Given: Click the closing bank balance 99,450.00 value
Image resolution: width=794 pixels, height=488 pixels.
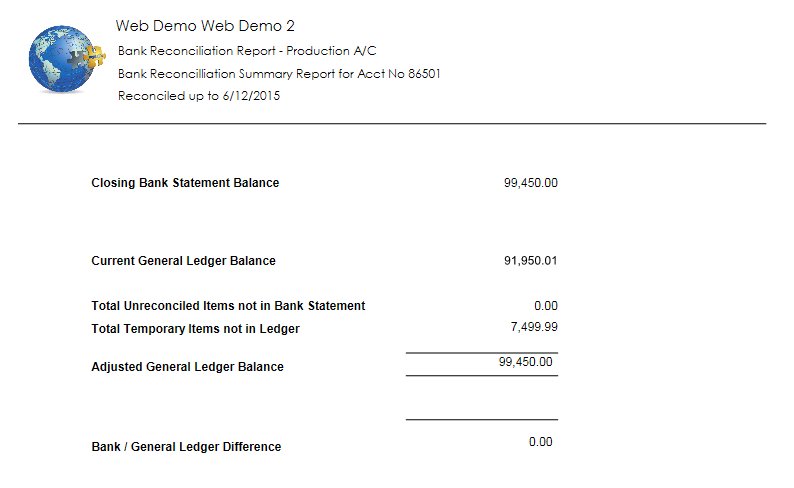Looking at the screenshot, I should coord(531,183).
